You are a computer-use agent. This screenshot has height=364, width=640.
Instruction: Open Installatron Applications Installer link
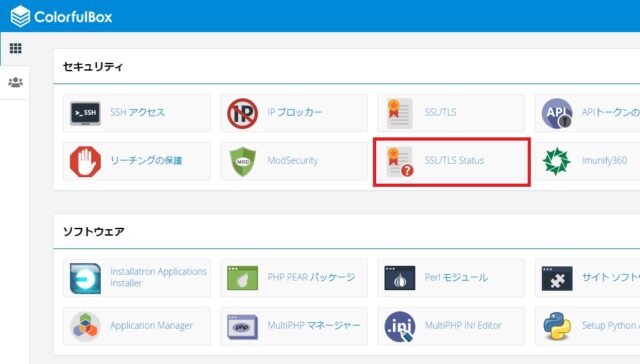(x=158, y=277)
